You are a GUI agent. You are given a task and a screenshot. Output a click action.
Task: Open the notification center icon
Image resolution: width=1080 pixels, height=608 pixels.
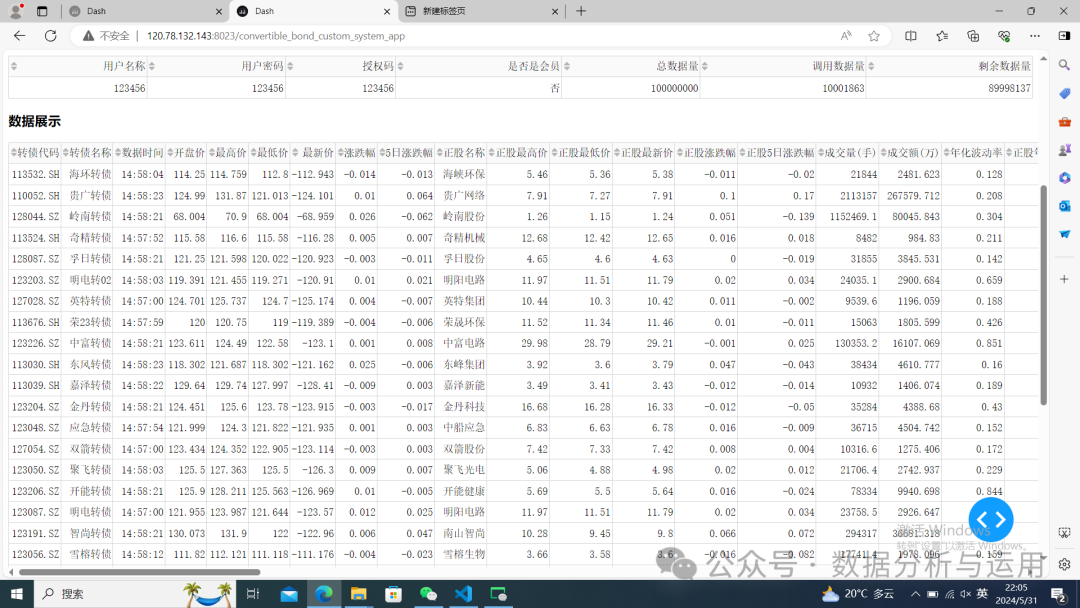pos(1059,594)
